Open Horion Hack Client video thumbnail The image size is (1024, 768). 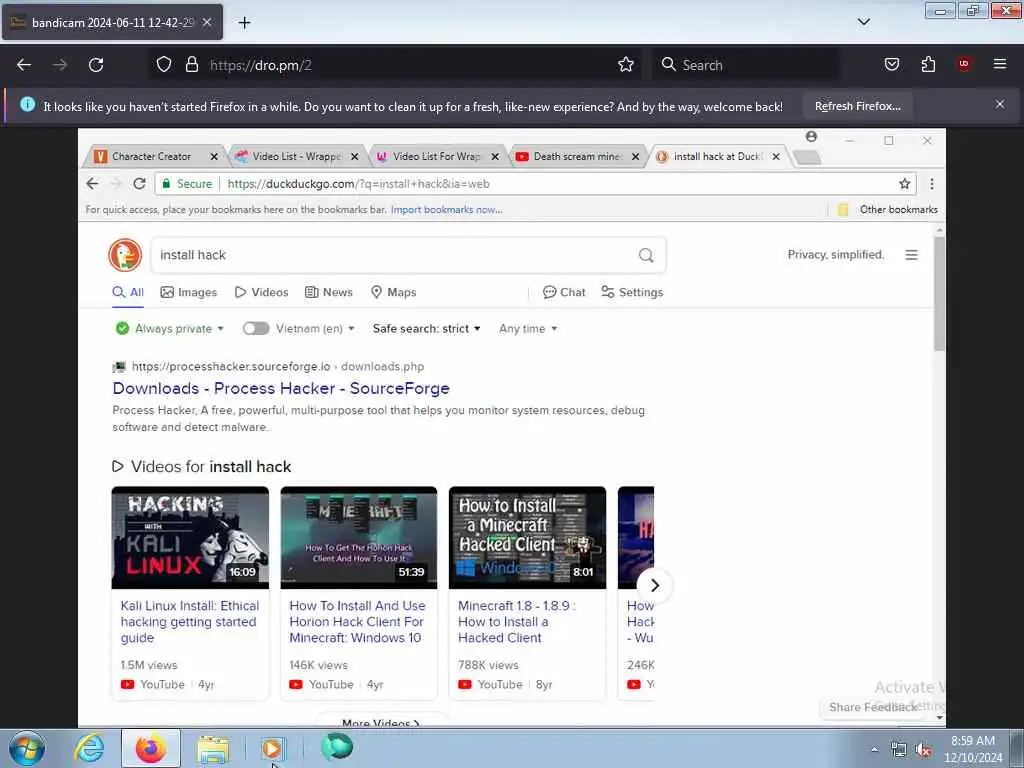359,537
